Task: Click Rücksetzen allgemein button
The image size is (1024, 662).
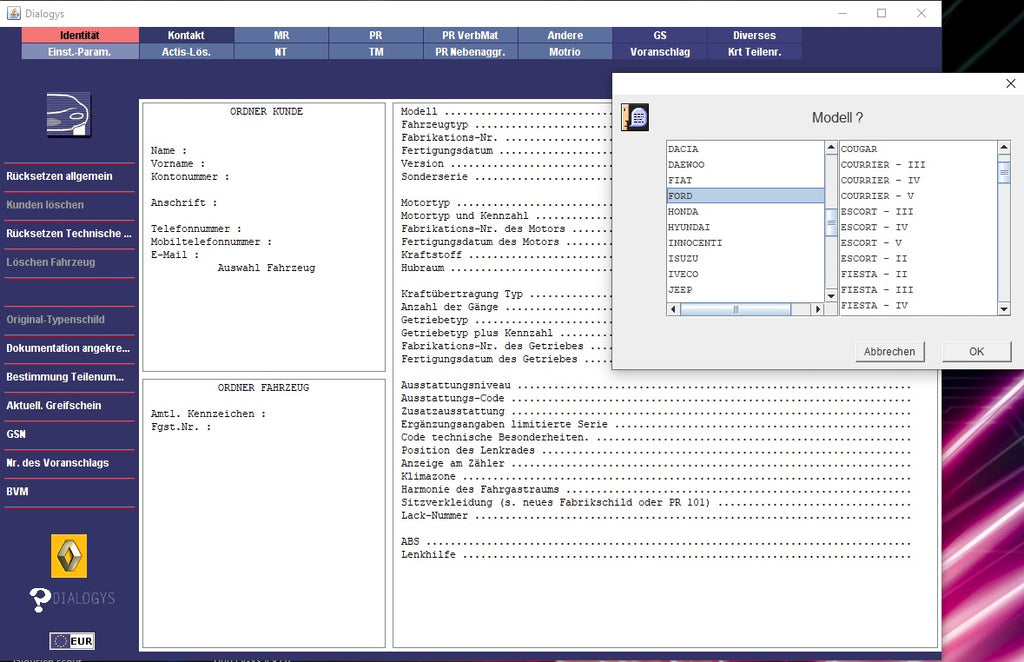Action: [69, 176]
